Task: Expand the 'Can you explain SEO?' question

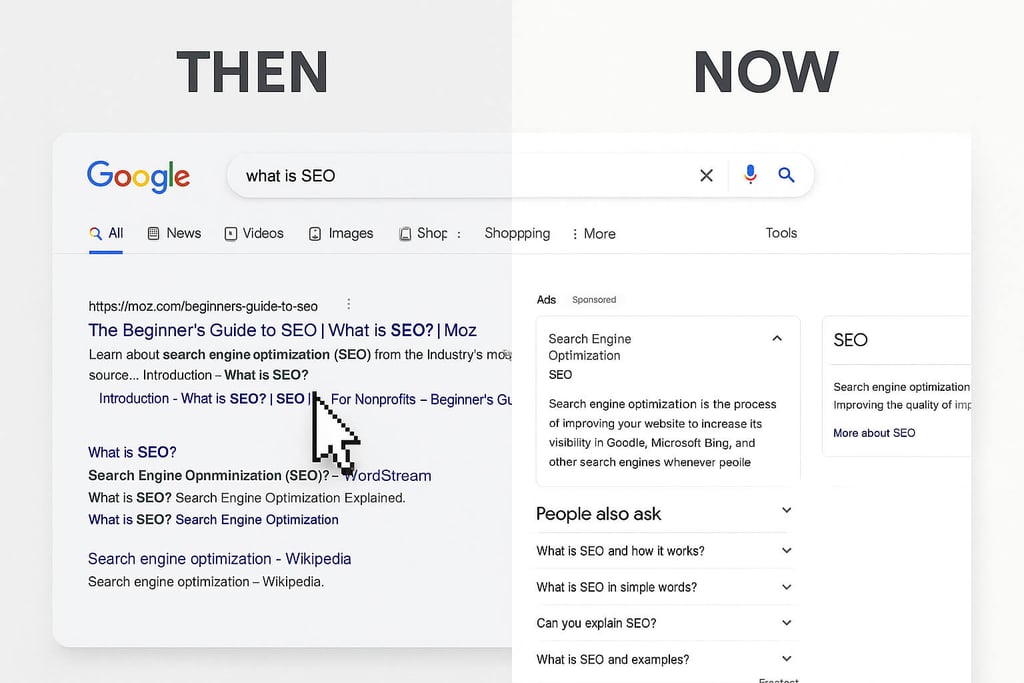Action: click(786, 623)
